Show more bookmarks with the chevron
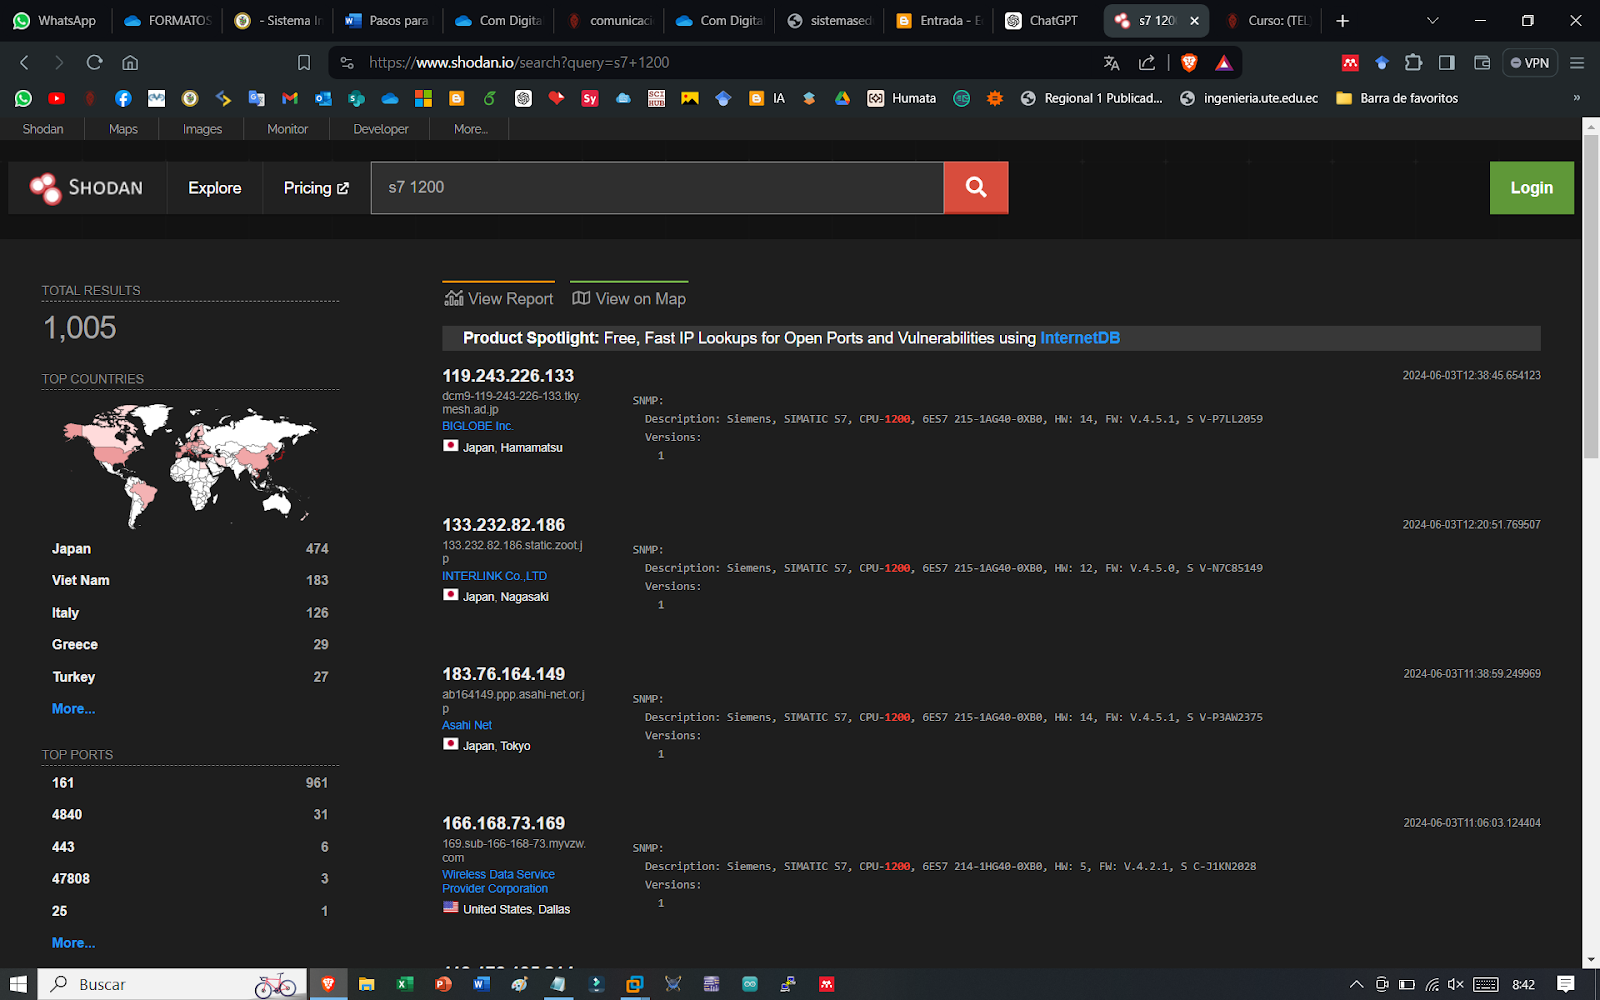This screenshot has height=1000, width=1600. coord(1577,98)
